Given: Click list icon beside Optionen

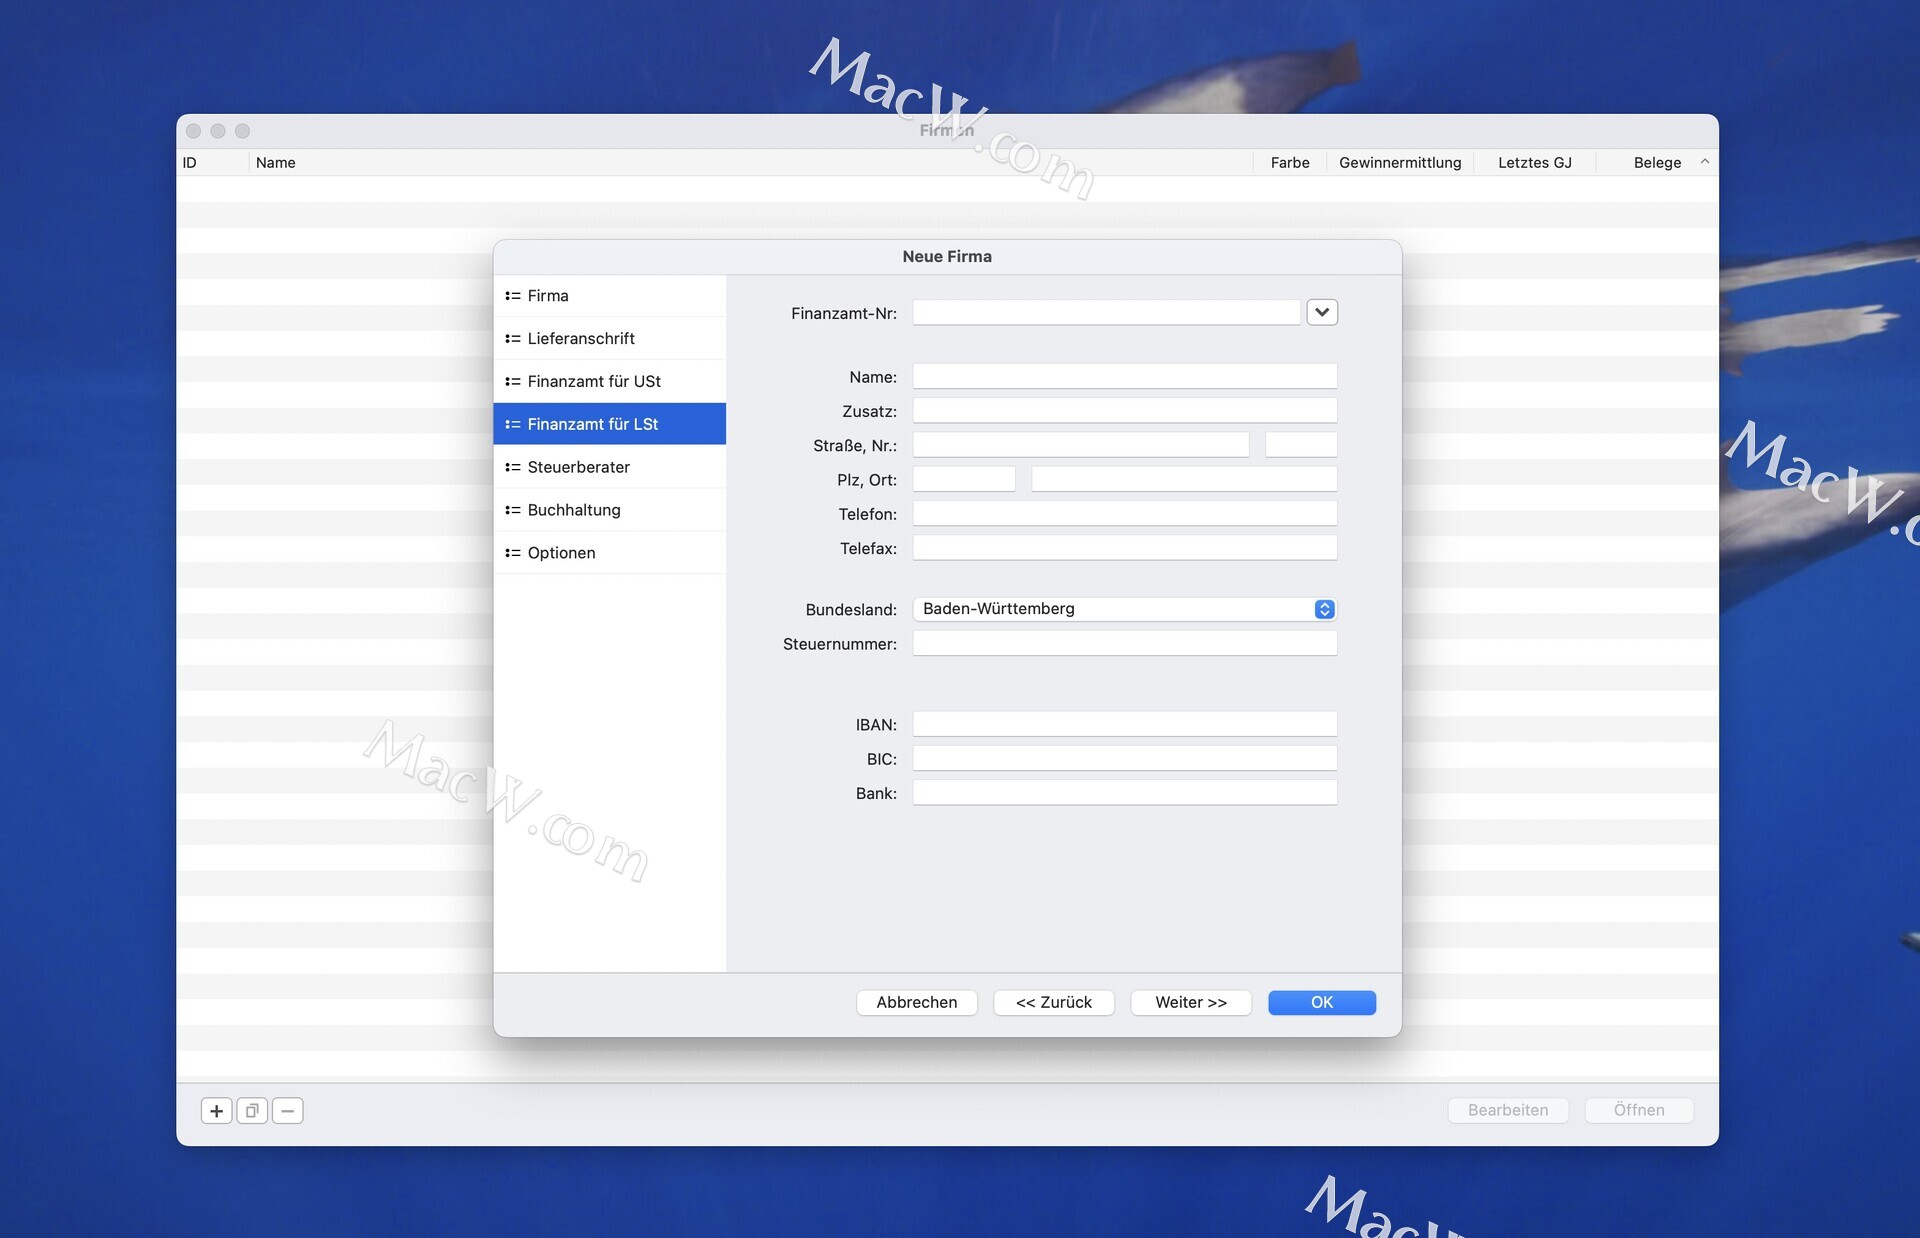Looking at the screenshot, I should [513, 553].
